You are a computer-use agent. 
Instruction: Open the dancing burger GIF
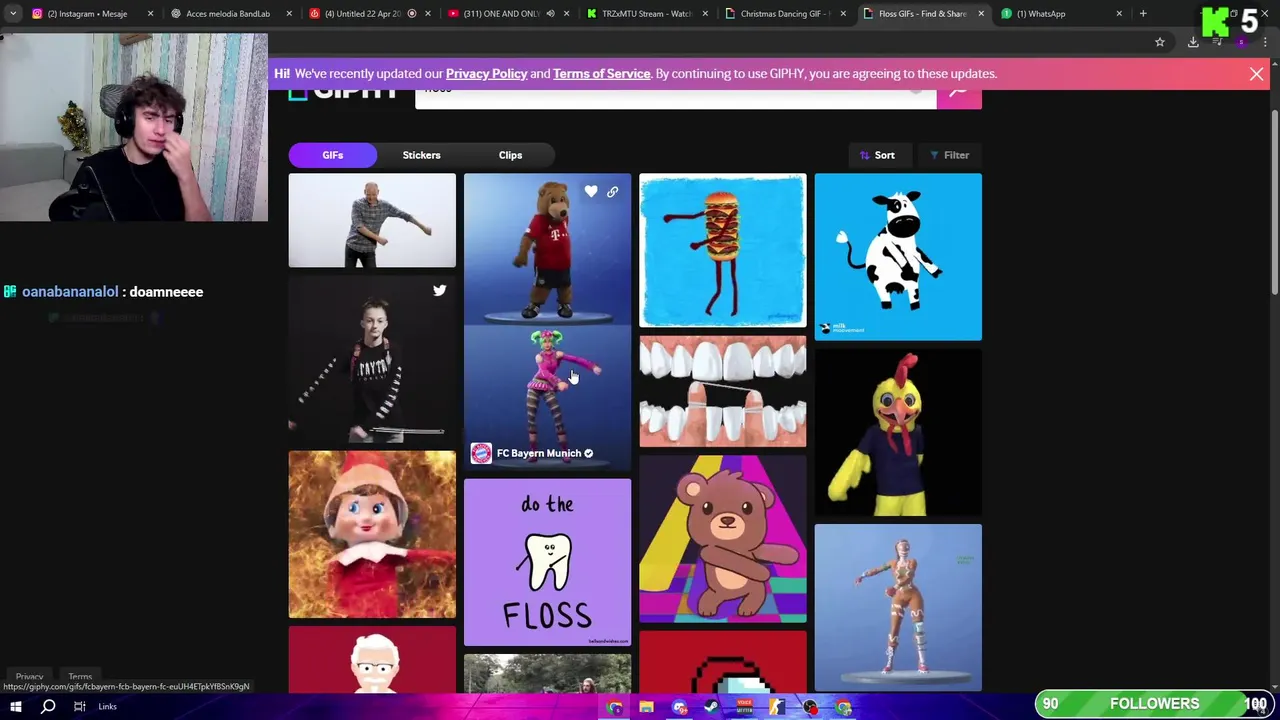pyautogui.click(x=722, y=251)
